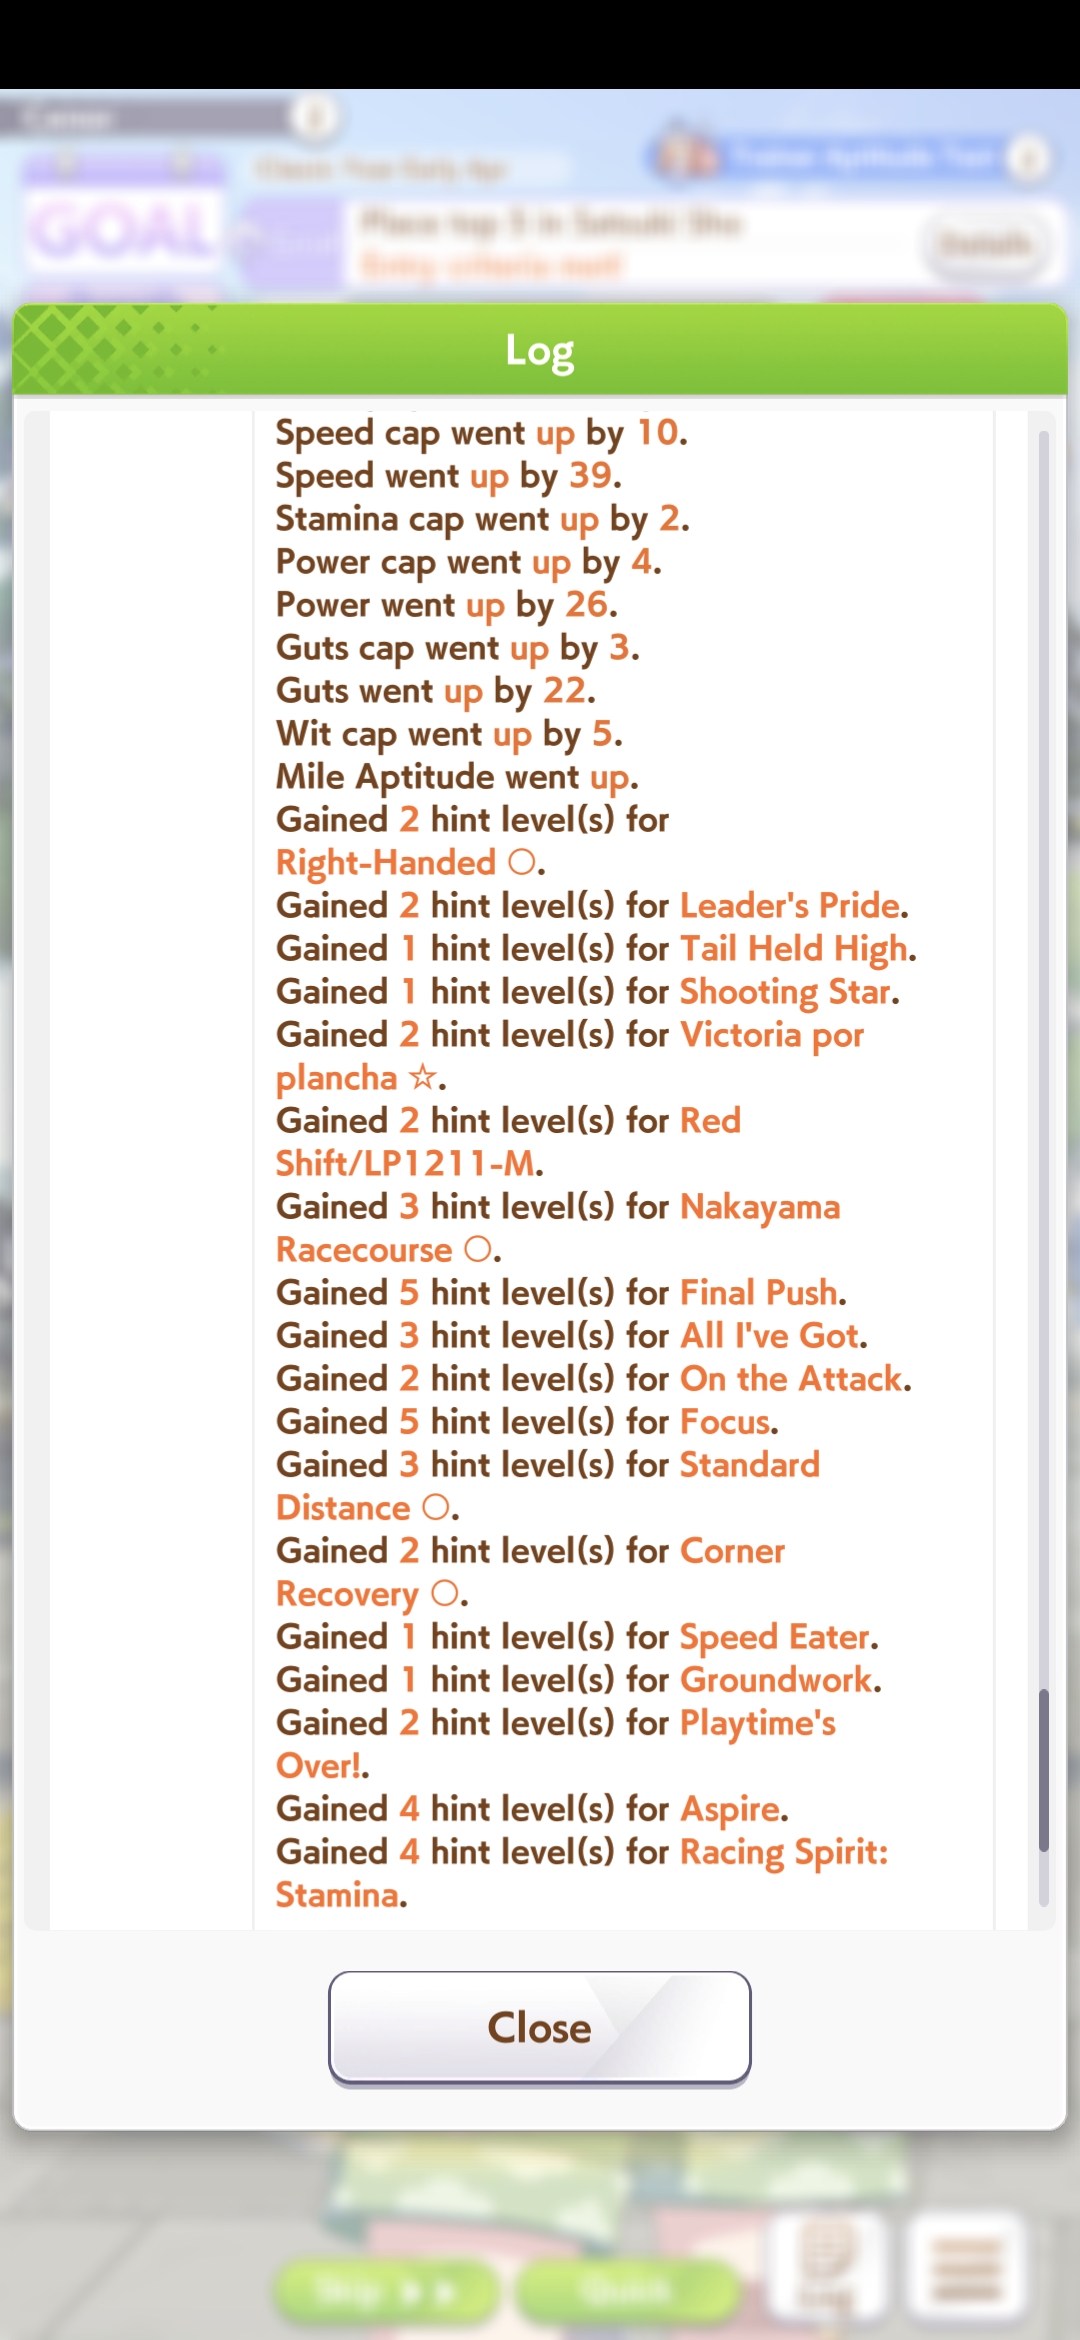Tap round icon at Aptitude Test banner end
This screenshot has width=1080, height=2340.
point(1028,157)
